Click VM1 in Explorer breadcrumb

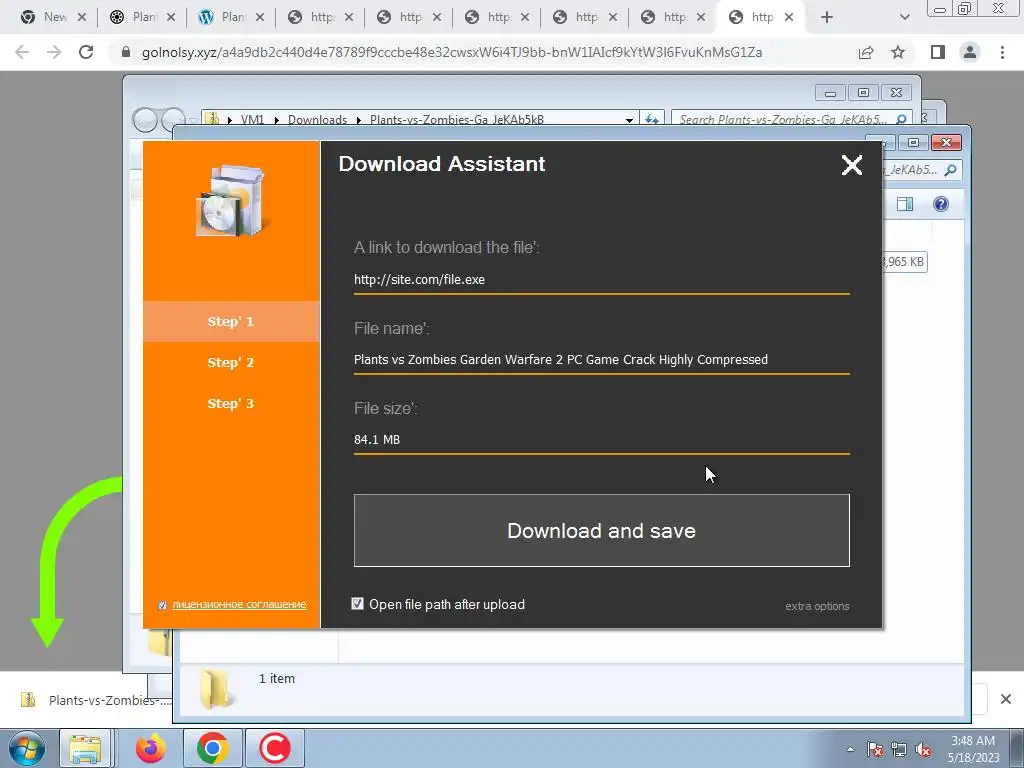click(252, 120)
